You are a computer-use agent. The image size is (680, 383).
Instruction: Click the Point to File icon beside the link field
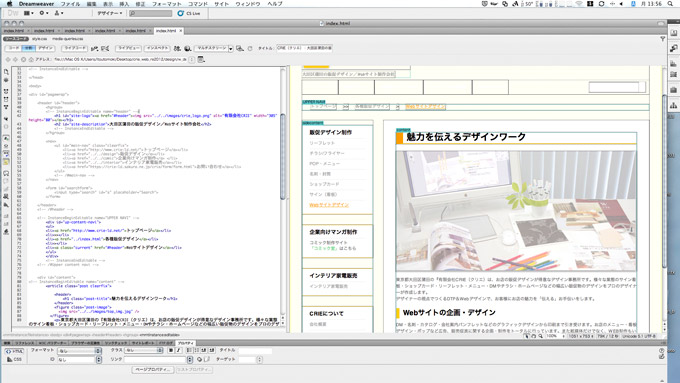pyautogui.click(x=199, y=360)
